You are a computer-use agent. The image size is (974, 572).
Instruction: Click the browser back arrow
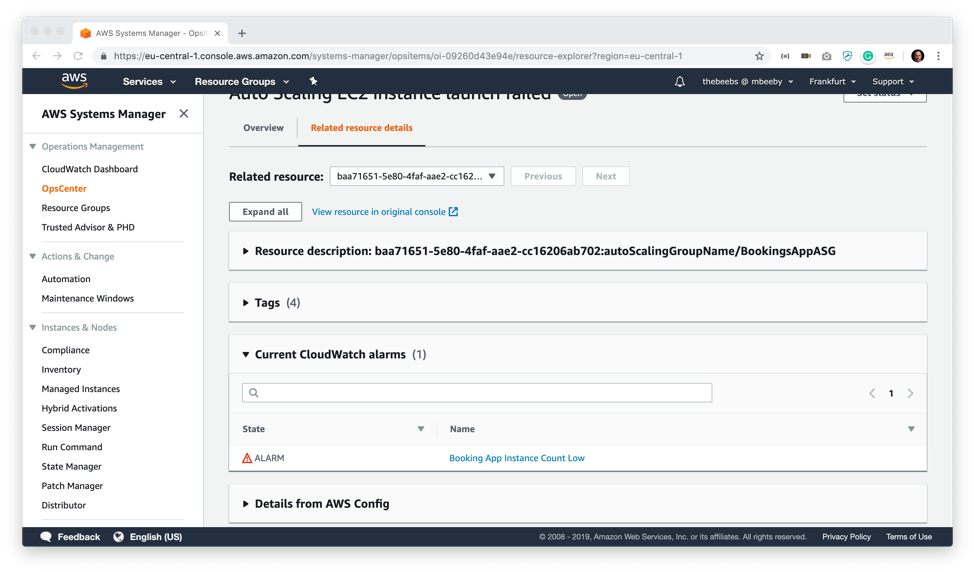click(37, 56)
